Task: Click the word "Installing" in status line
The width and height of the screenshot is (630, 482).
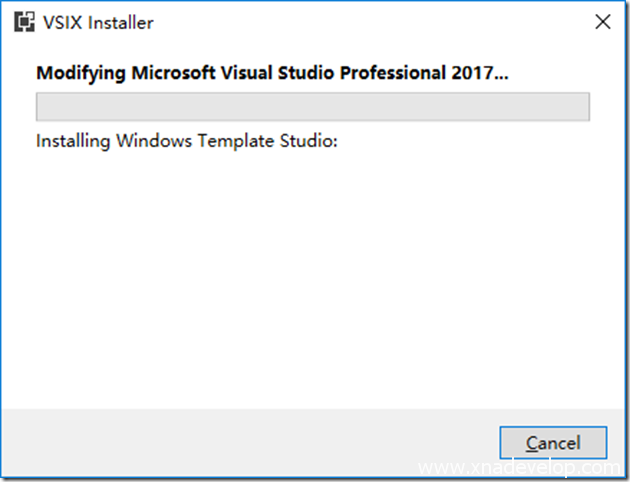Action: (x=73, y=141)
